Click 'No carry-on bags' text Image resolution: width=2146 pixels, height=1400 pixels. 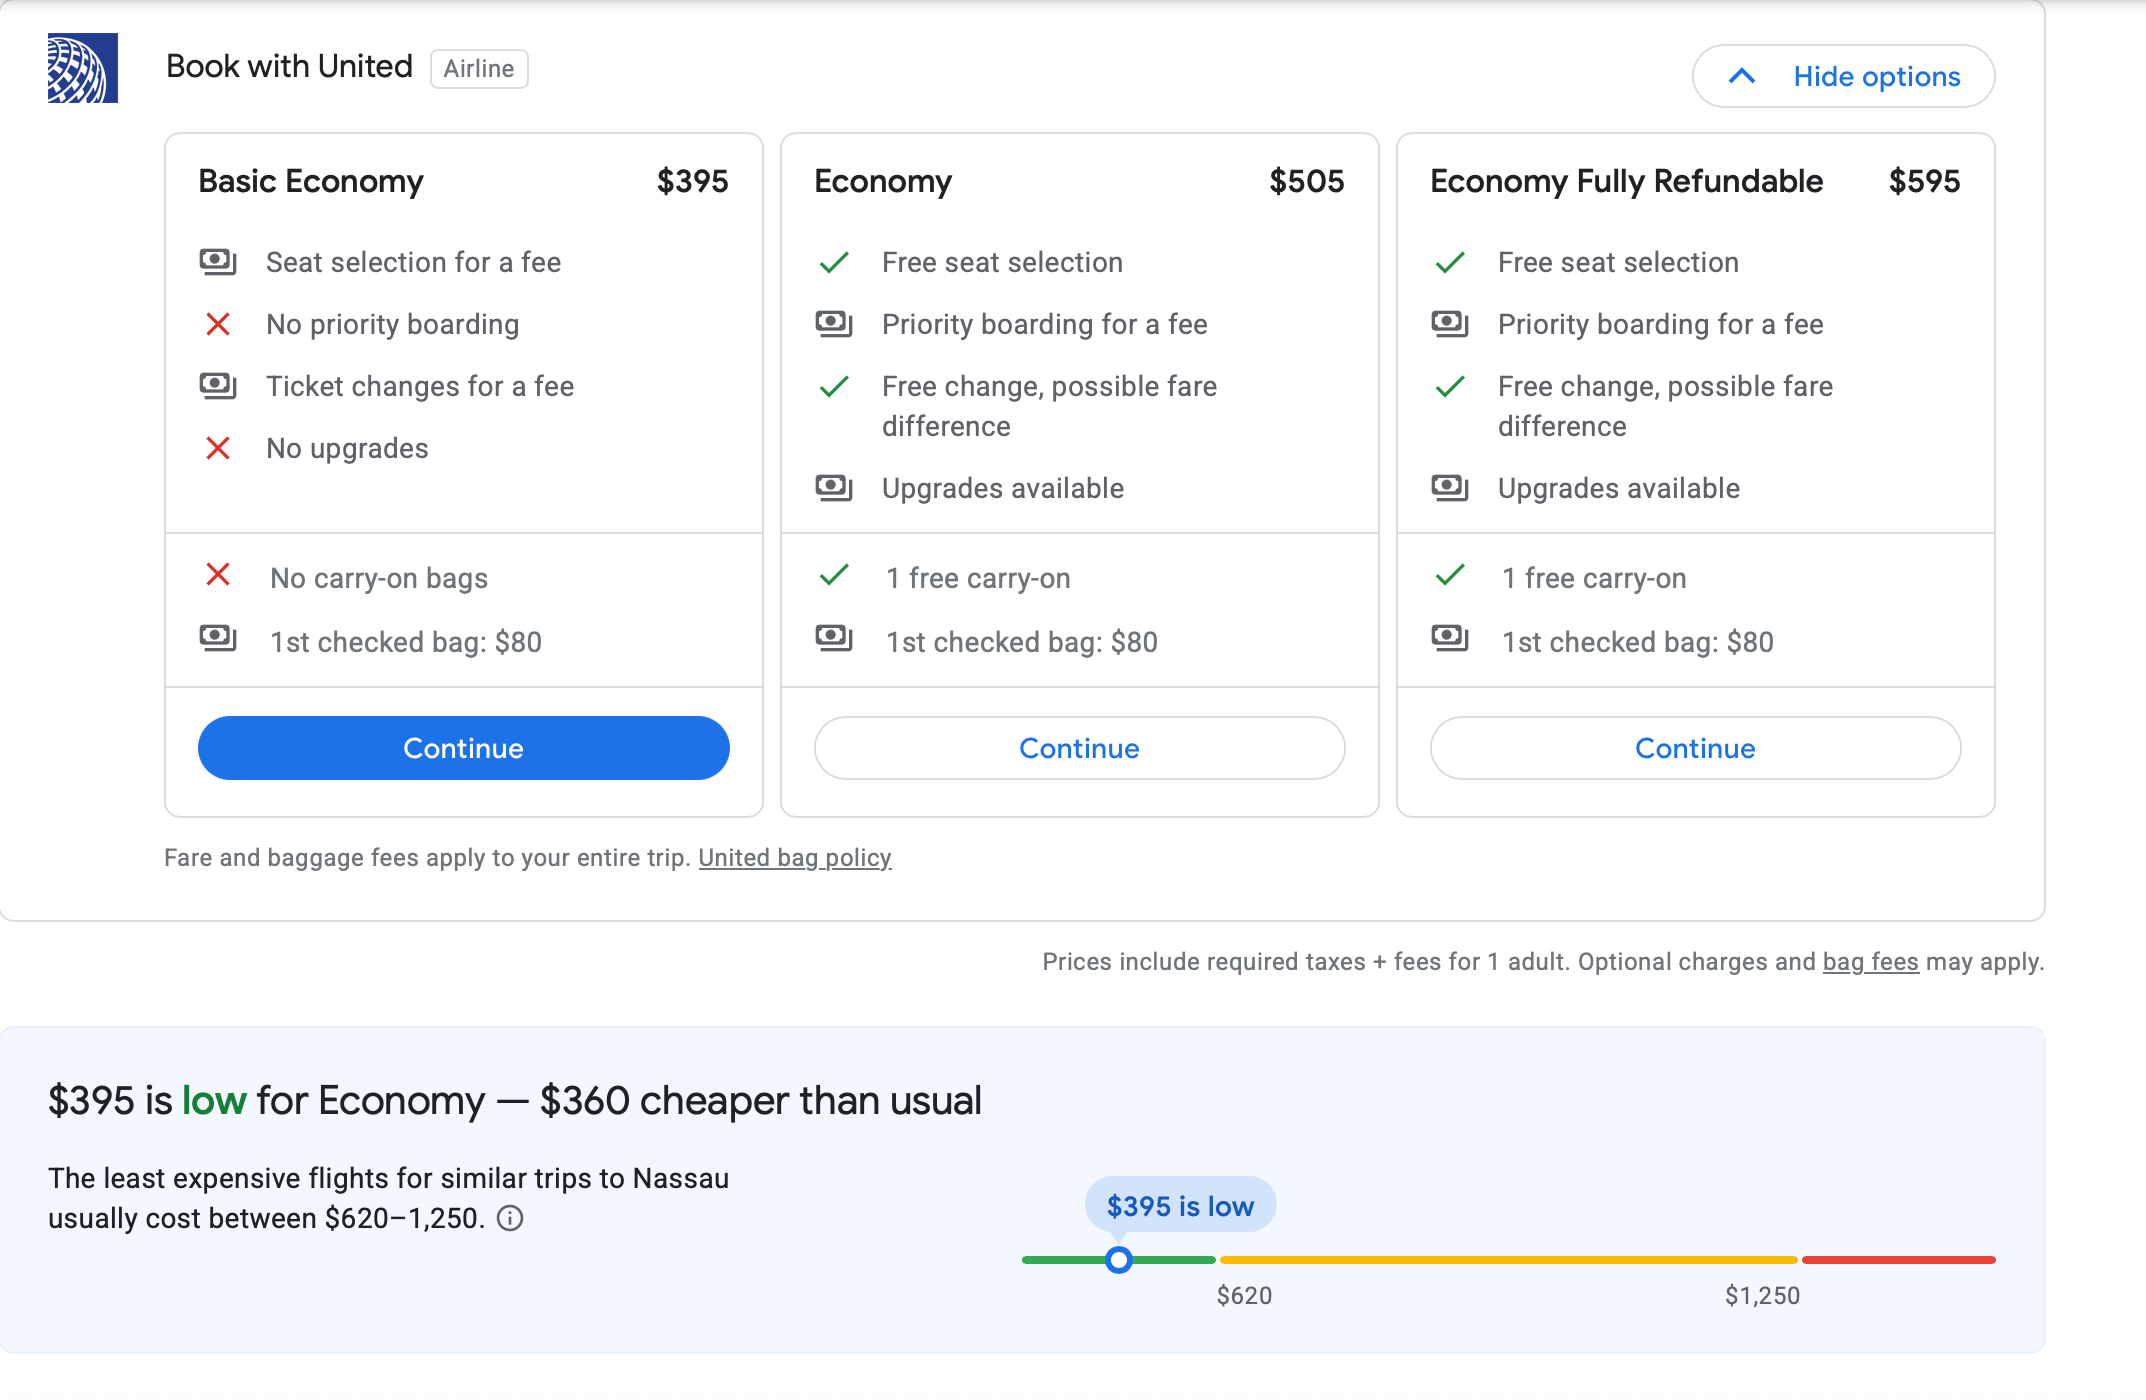coord(379,578)
